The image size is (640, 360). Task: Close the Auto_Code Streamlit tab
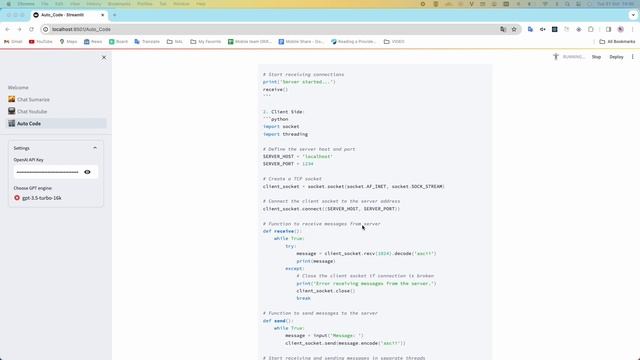102,15
